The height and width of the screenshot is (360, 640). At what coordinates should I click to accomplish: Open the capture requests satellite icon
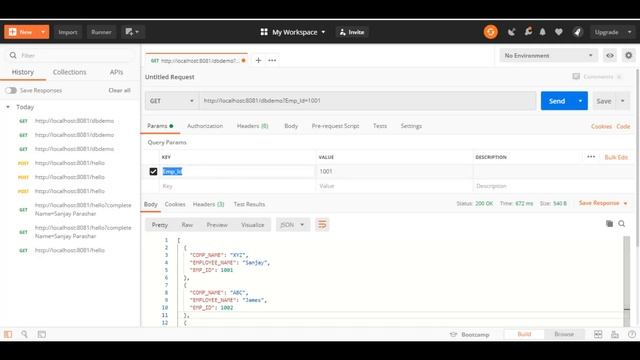[511, 32]
